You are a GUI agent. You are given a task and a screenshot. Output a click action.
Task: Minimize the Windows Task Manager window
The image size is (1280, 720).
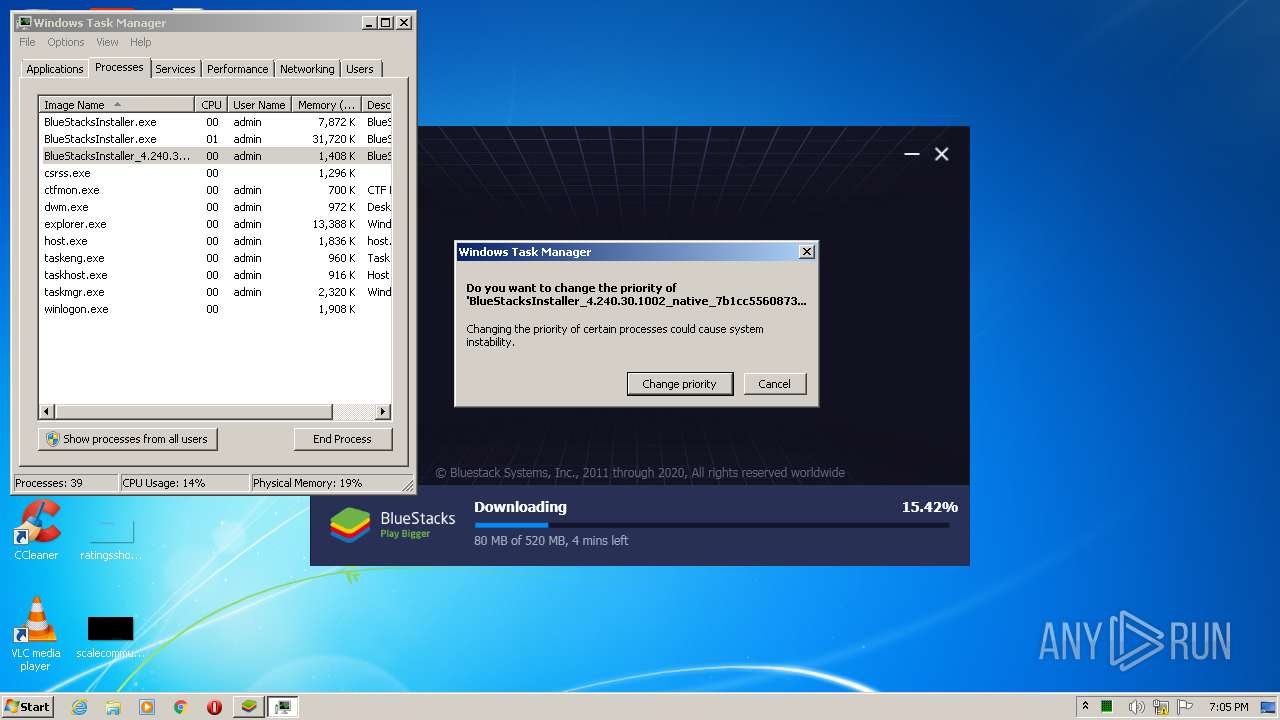pos(368,22)
